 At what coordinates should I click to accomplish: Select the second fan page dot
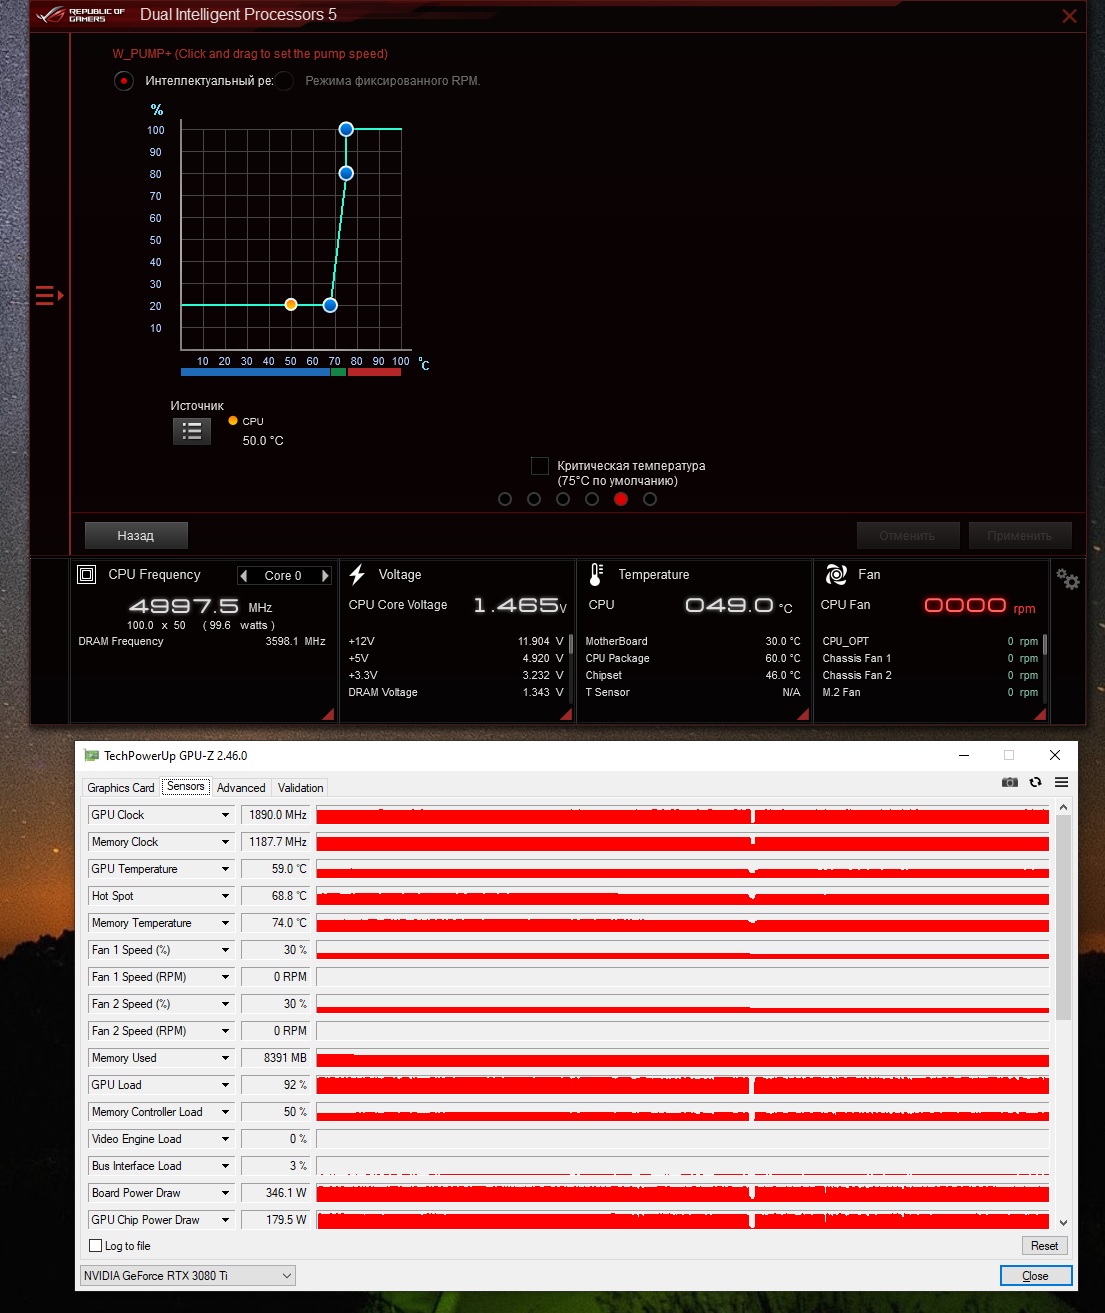534,499
